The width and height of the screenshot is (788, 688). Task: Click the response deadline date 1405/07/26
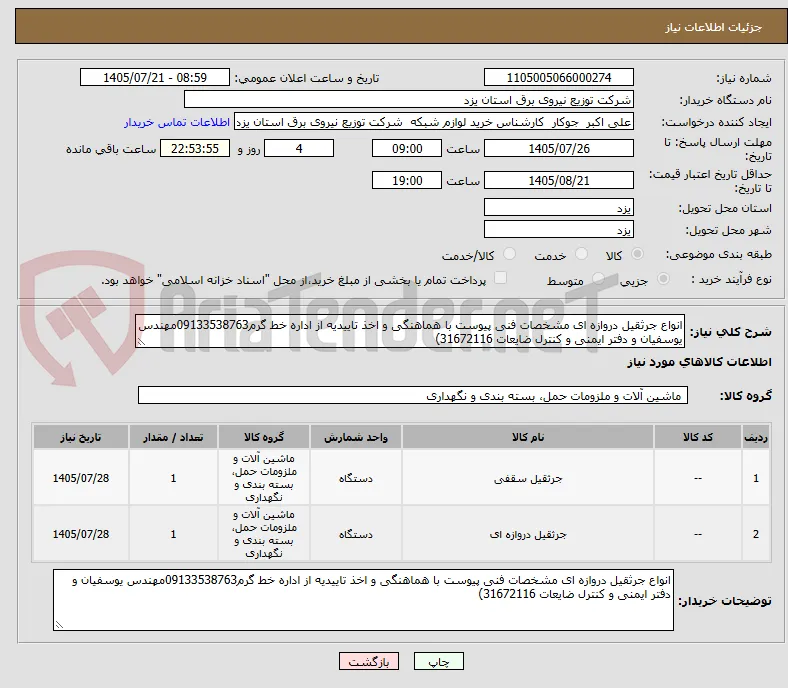tap(558, 148)
